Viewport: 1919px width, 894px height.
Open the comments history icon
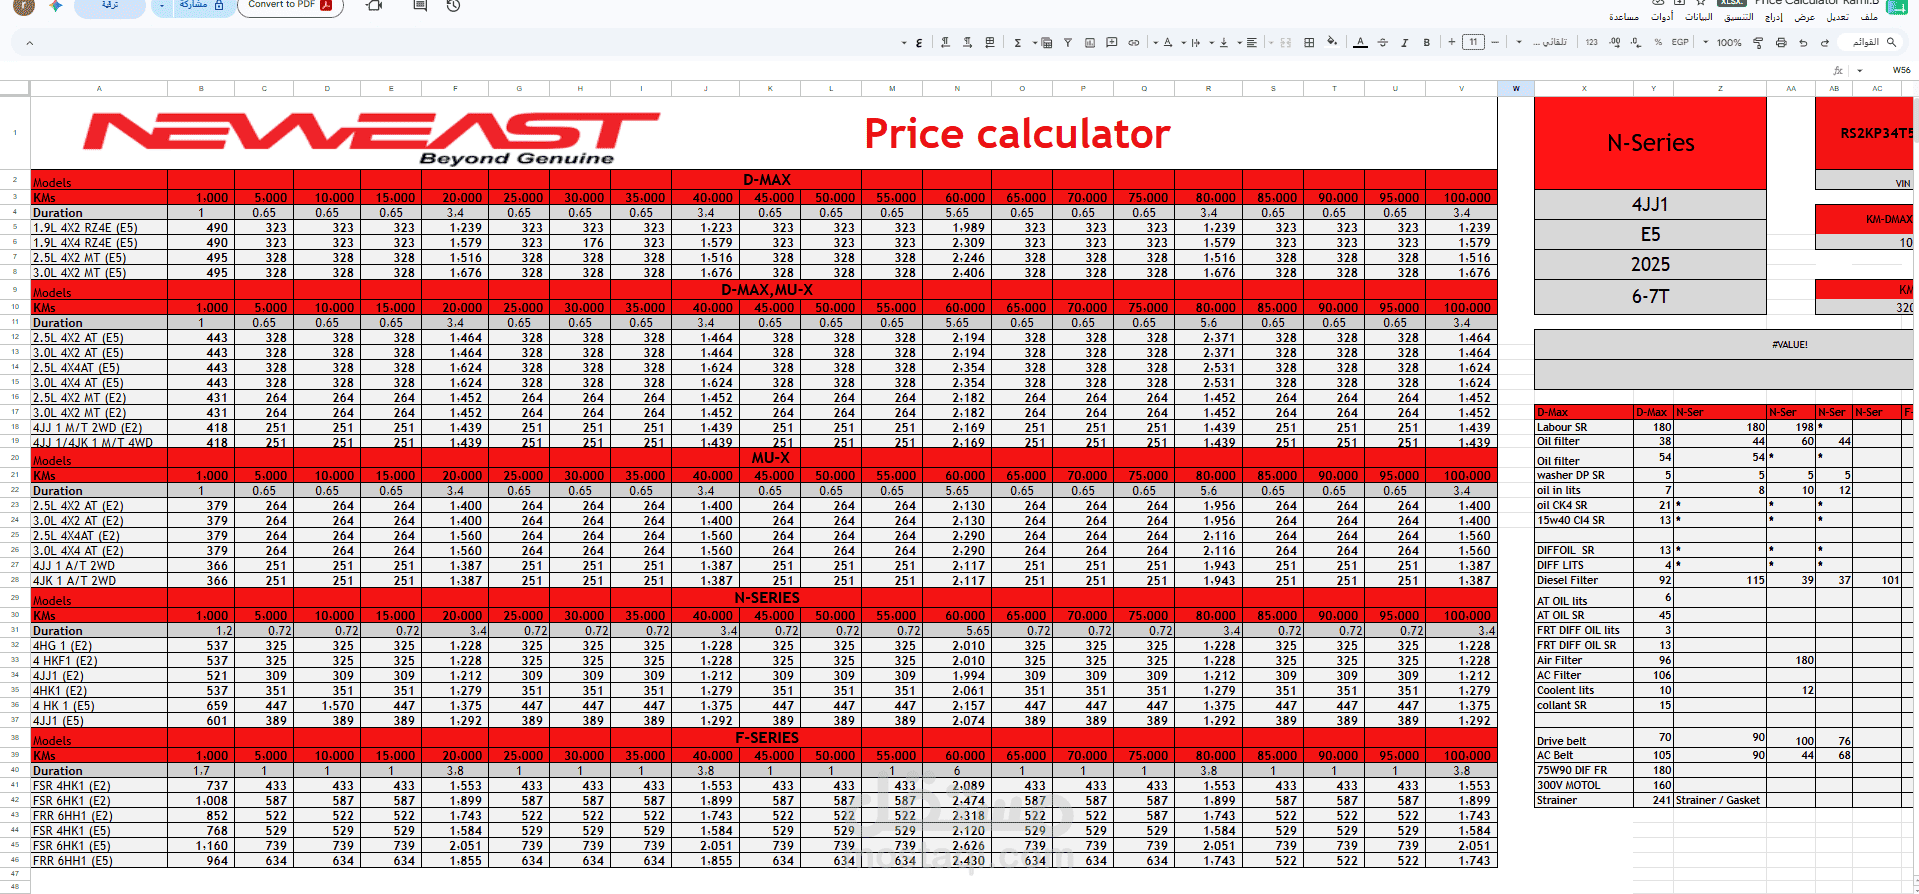point(420,6)
